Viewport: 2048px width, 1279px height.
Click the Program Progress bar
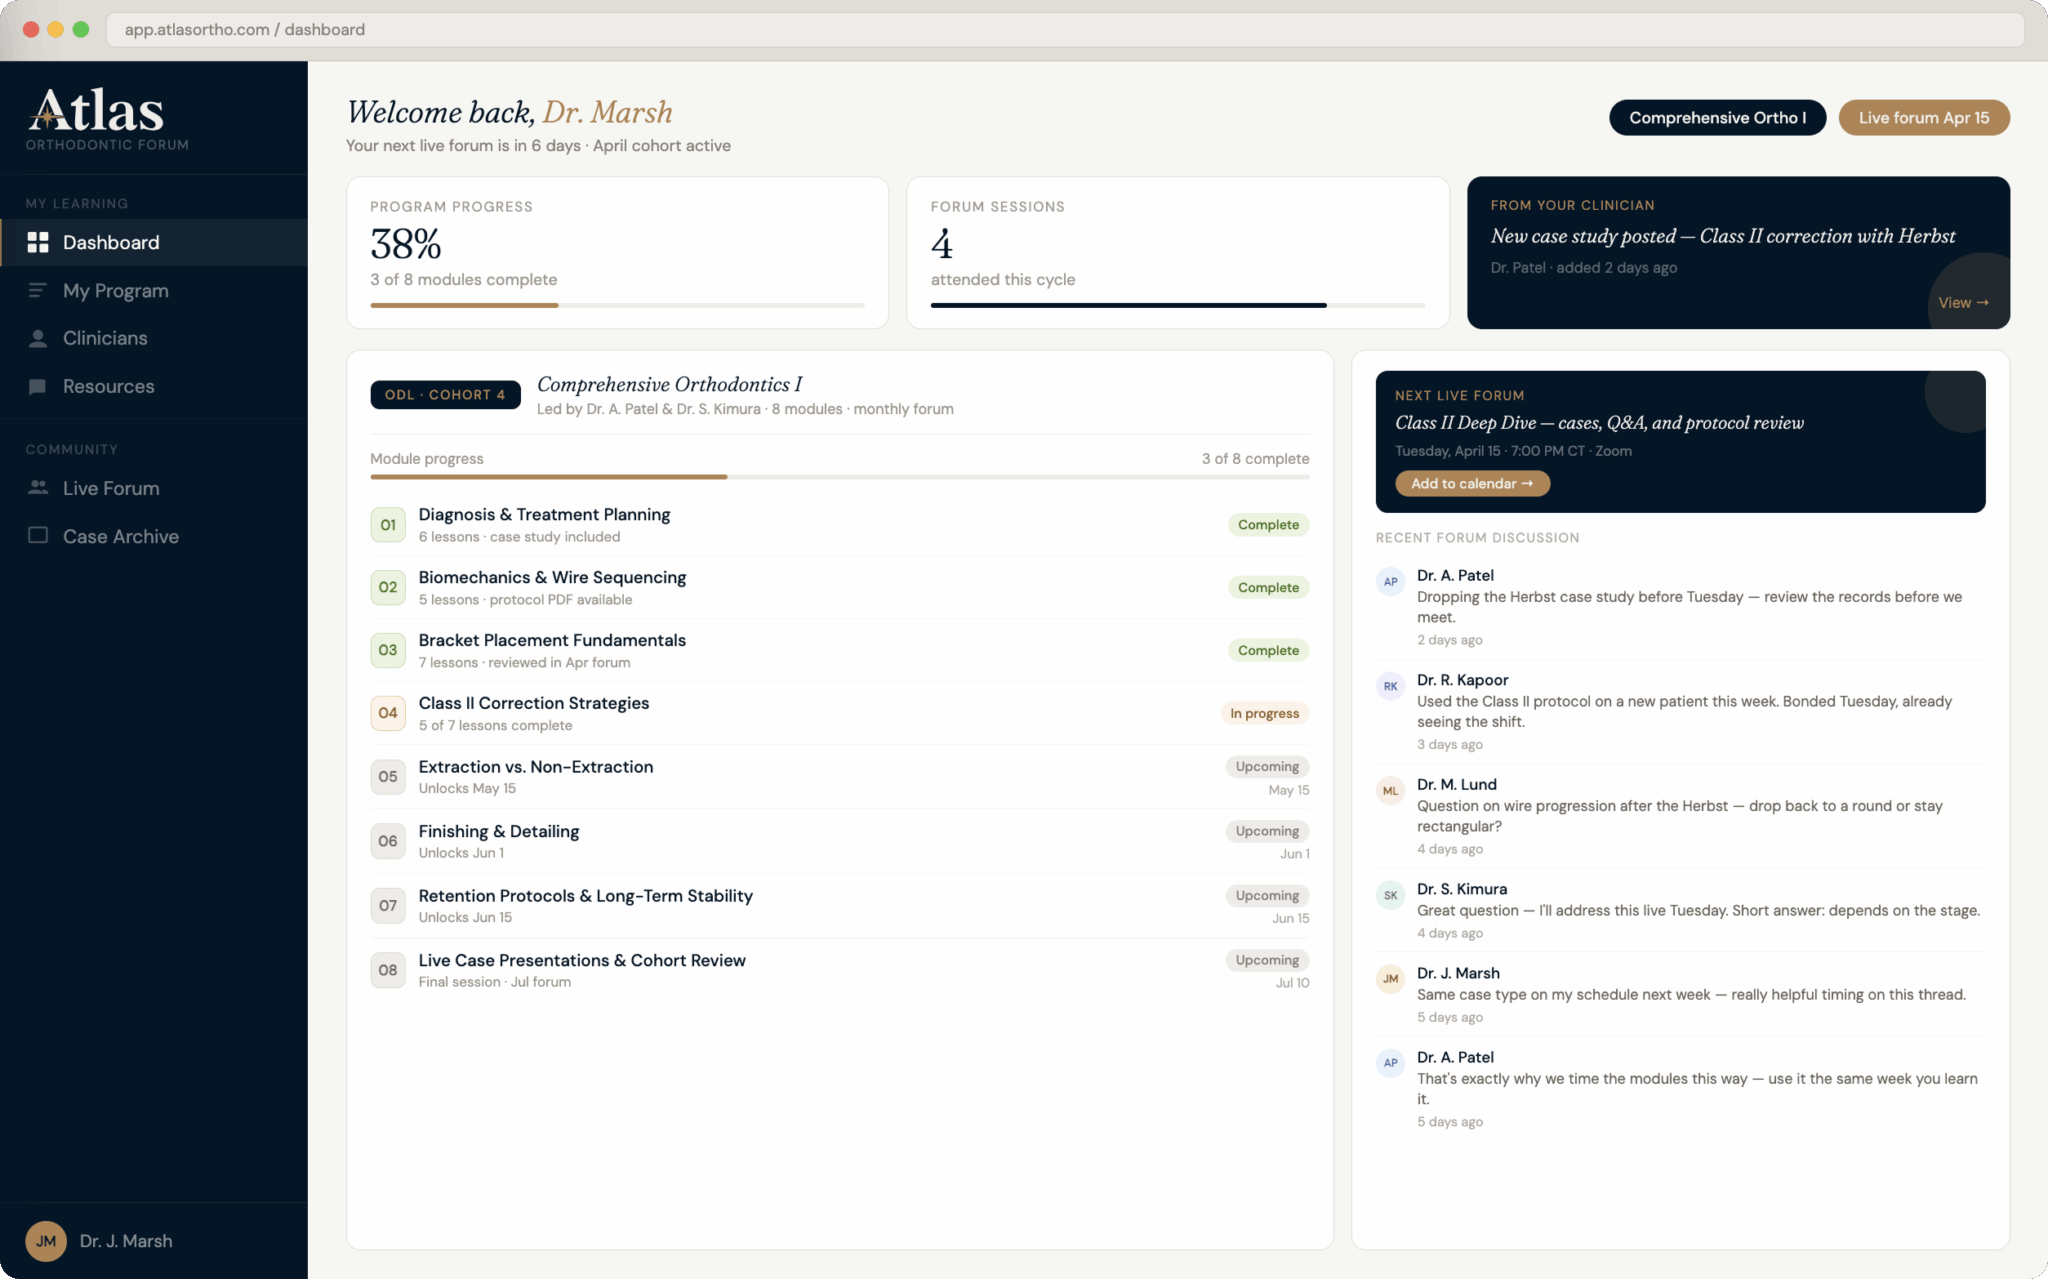[616, 305]
